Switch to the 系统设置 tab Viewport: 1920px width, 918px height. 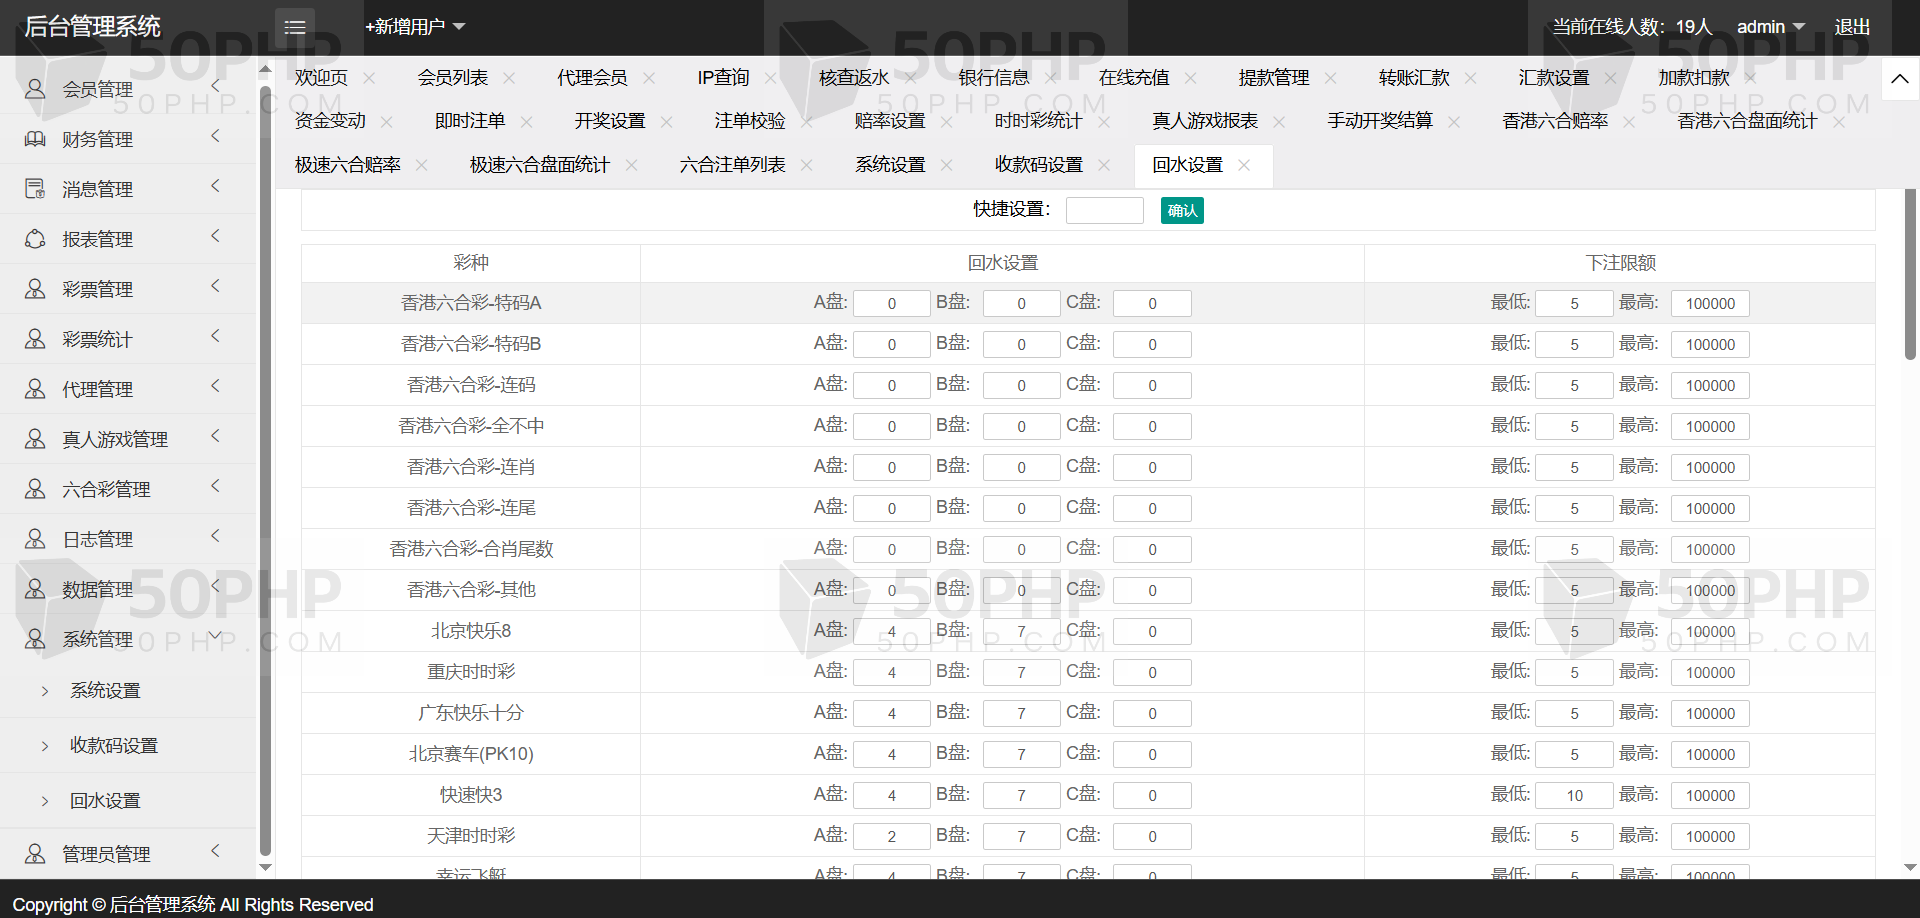point(890,165)
